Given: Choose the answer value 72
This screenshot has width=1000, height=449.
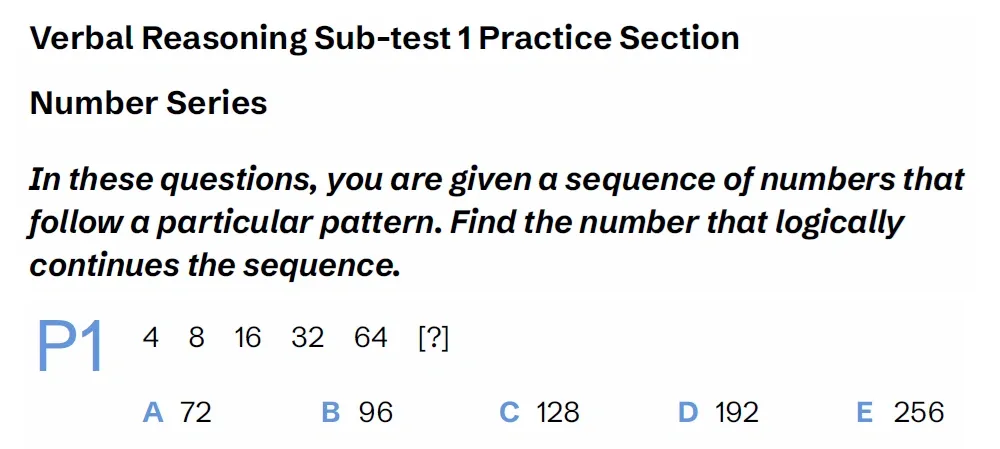Looking at the screenshot, I should point(196,412).
